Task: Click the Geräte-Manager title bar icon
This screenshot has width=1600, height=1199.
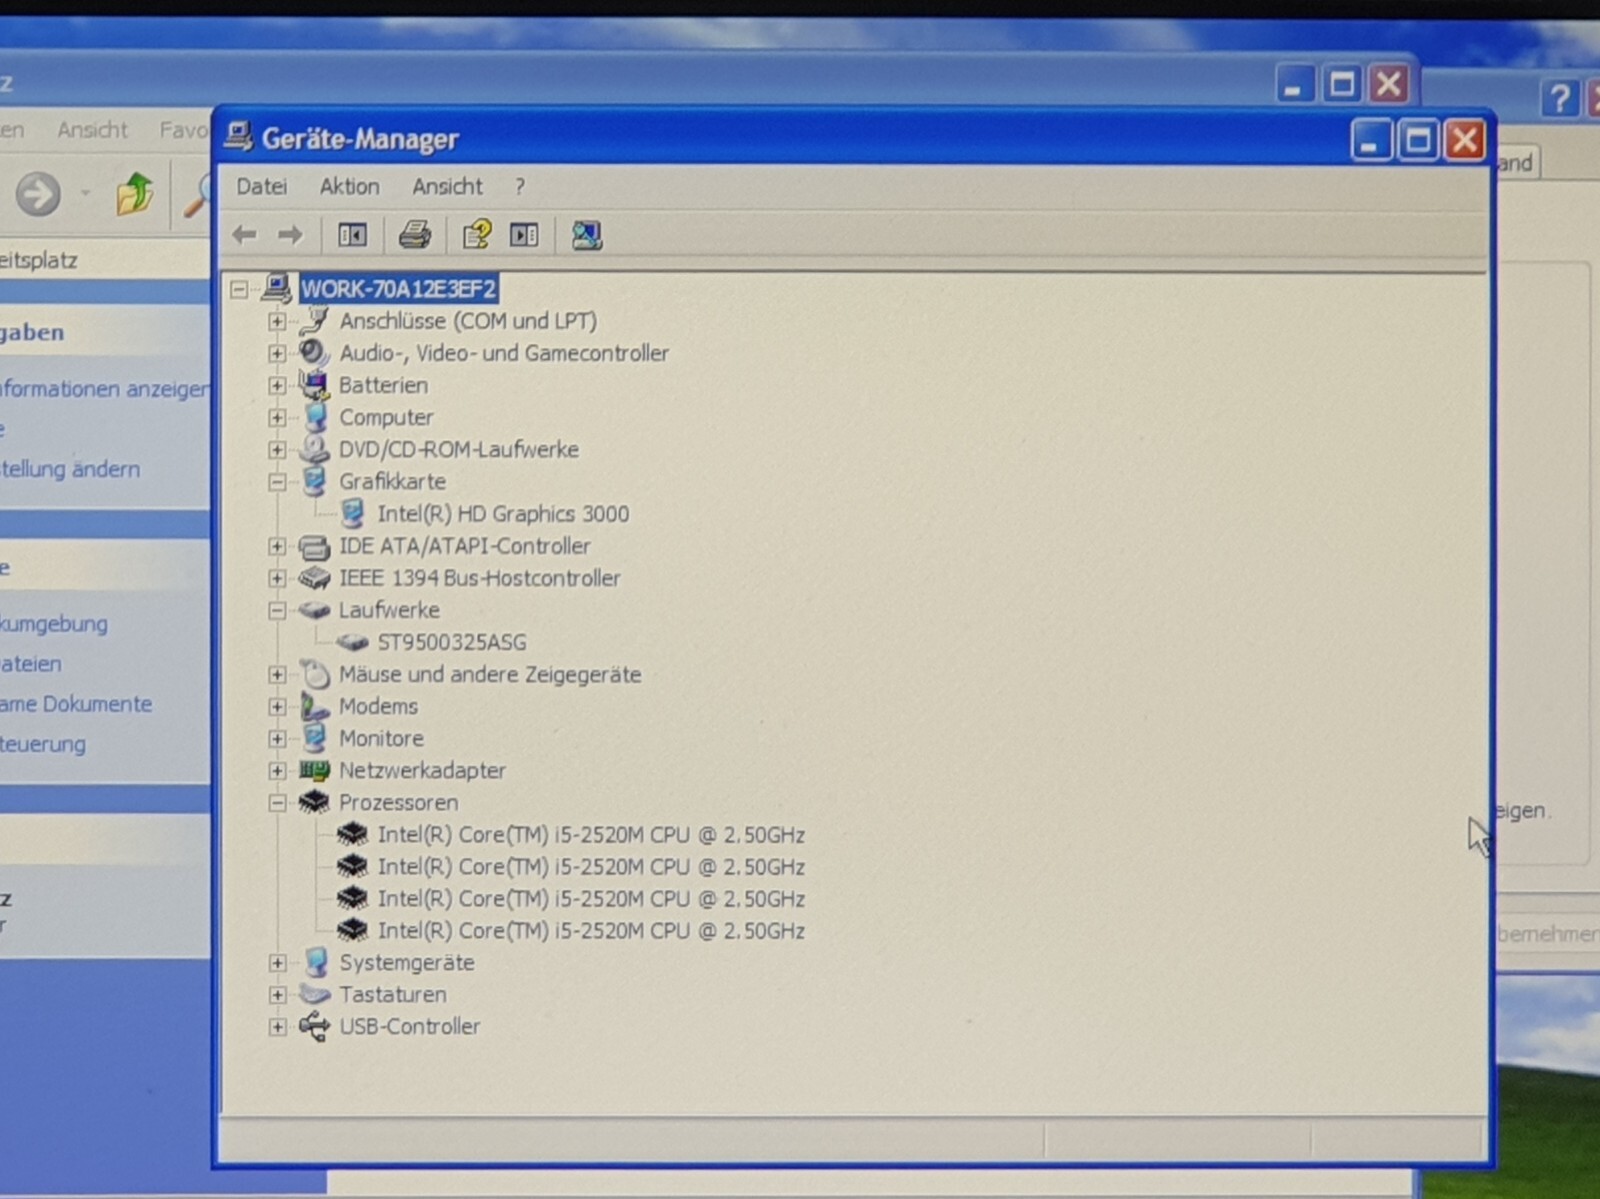Action: (x=238, y=136)
